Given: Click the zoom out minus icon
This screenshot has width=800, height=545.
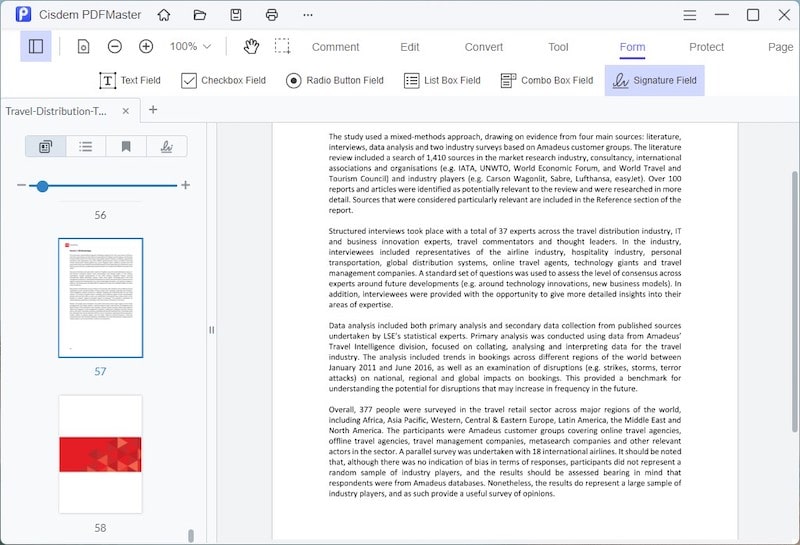Looking at the screenshot, I should [x=115, y=46].
